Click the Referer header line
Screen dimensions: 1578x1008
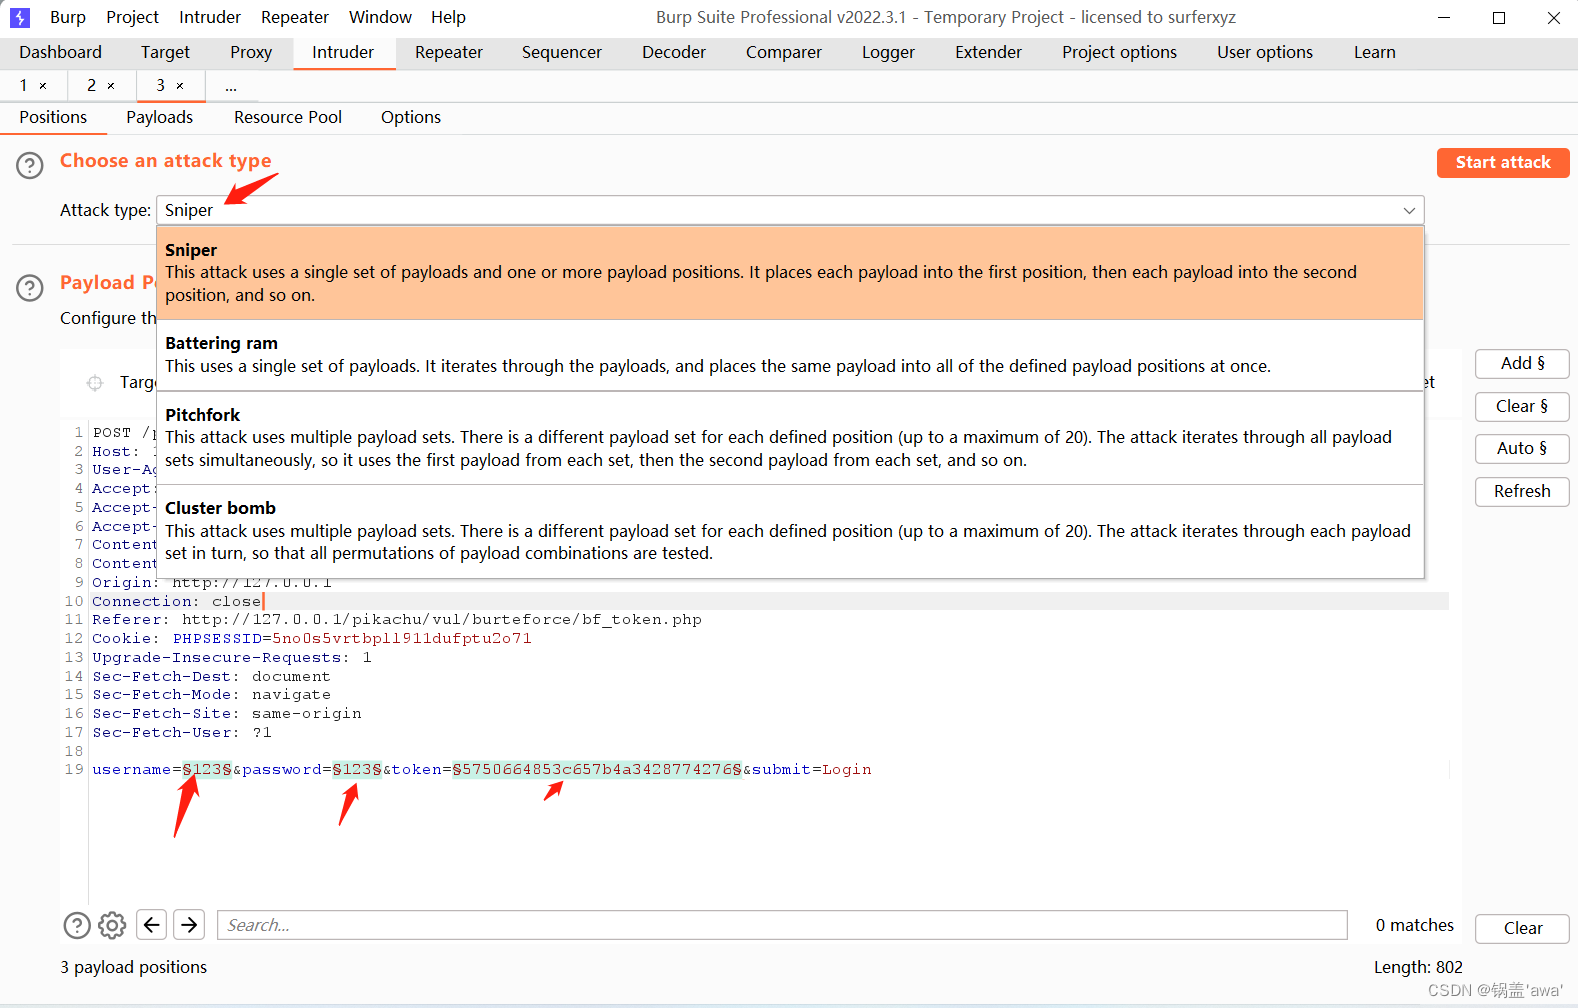point(397,620)
